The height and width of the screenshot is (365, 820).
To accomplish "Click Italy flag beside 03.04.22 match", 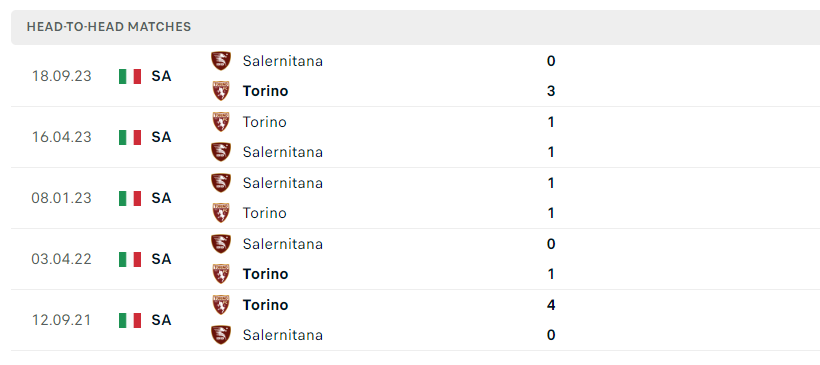I will [130, 259].
